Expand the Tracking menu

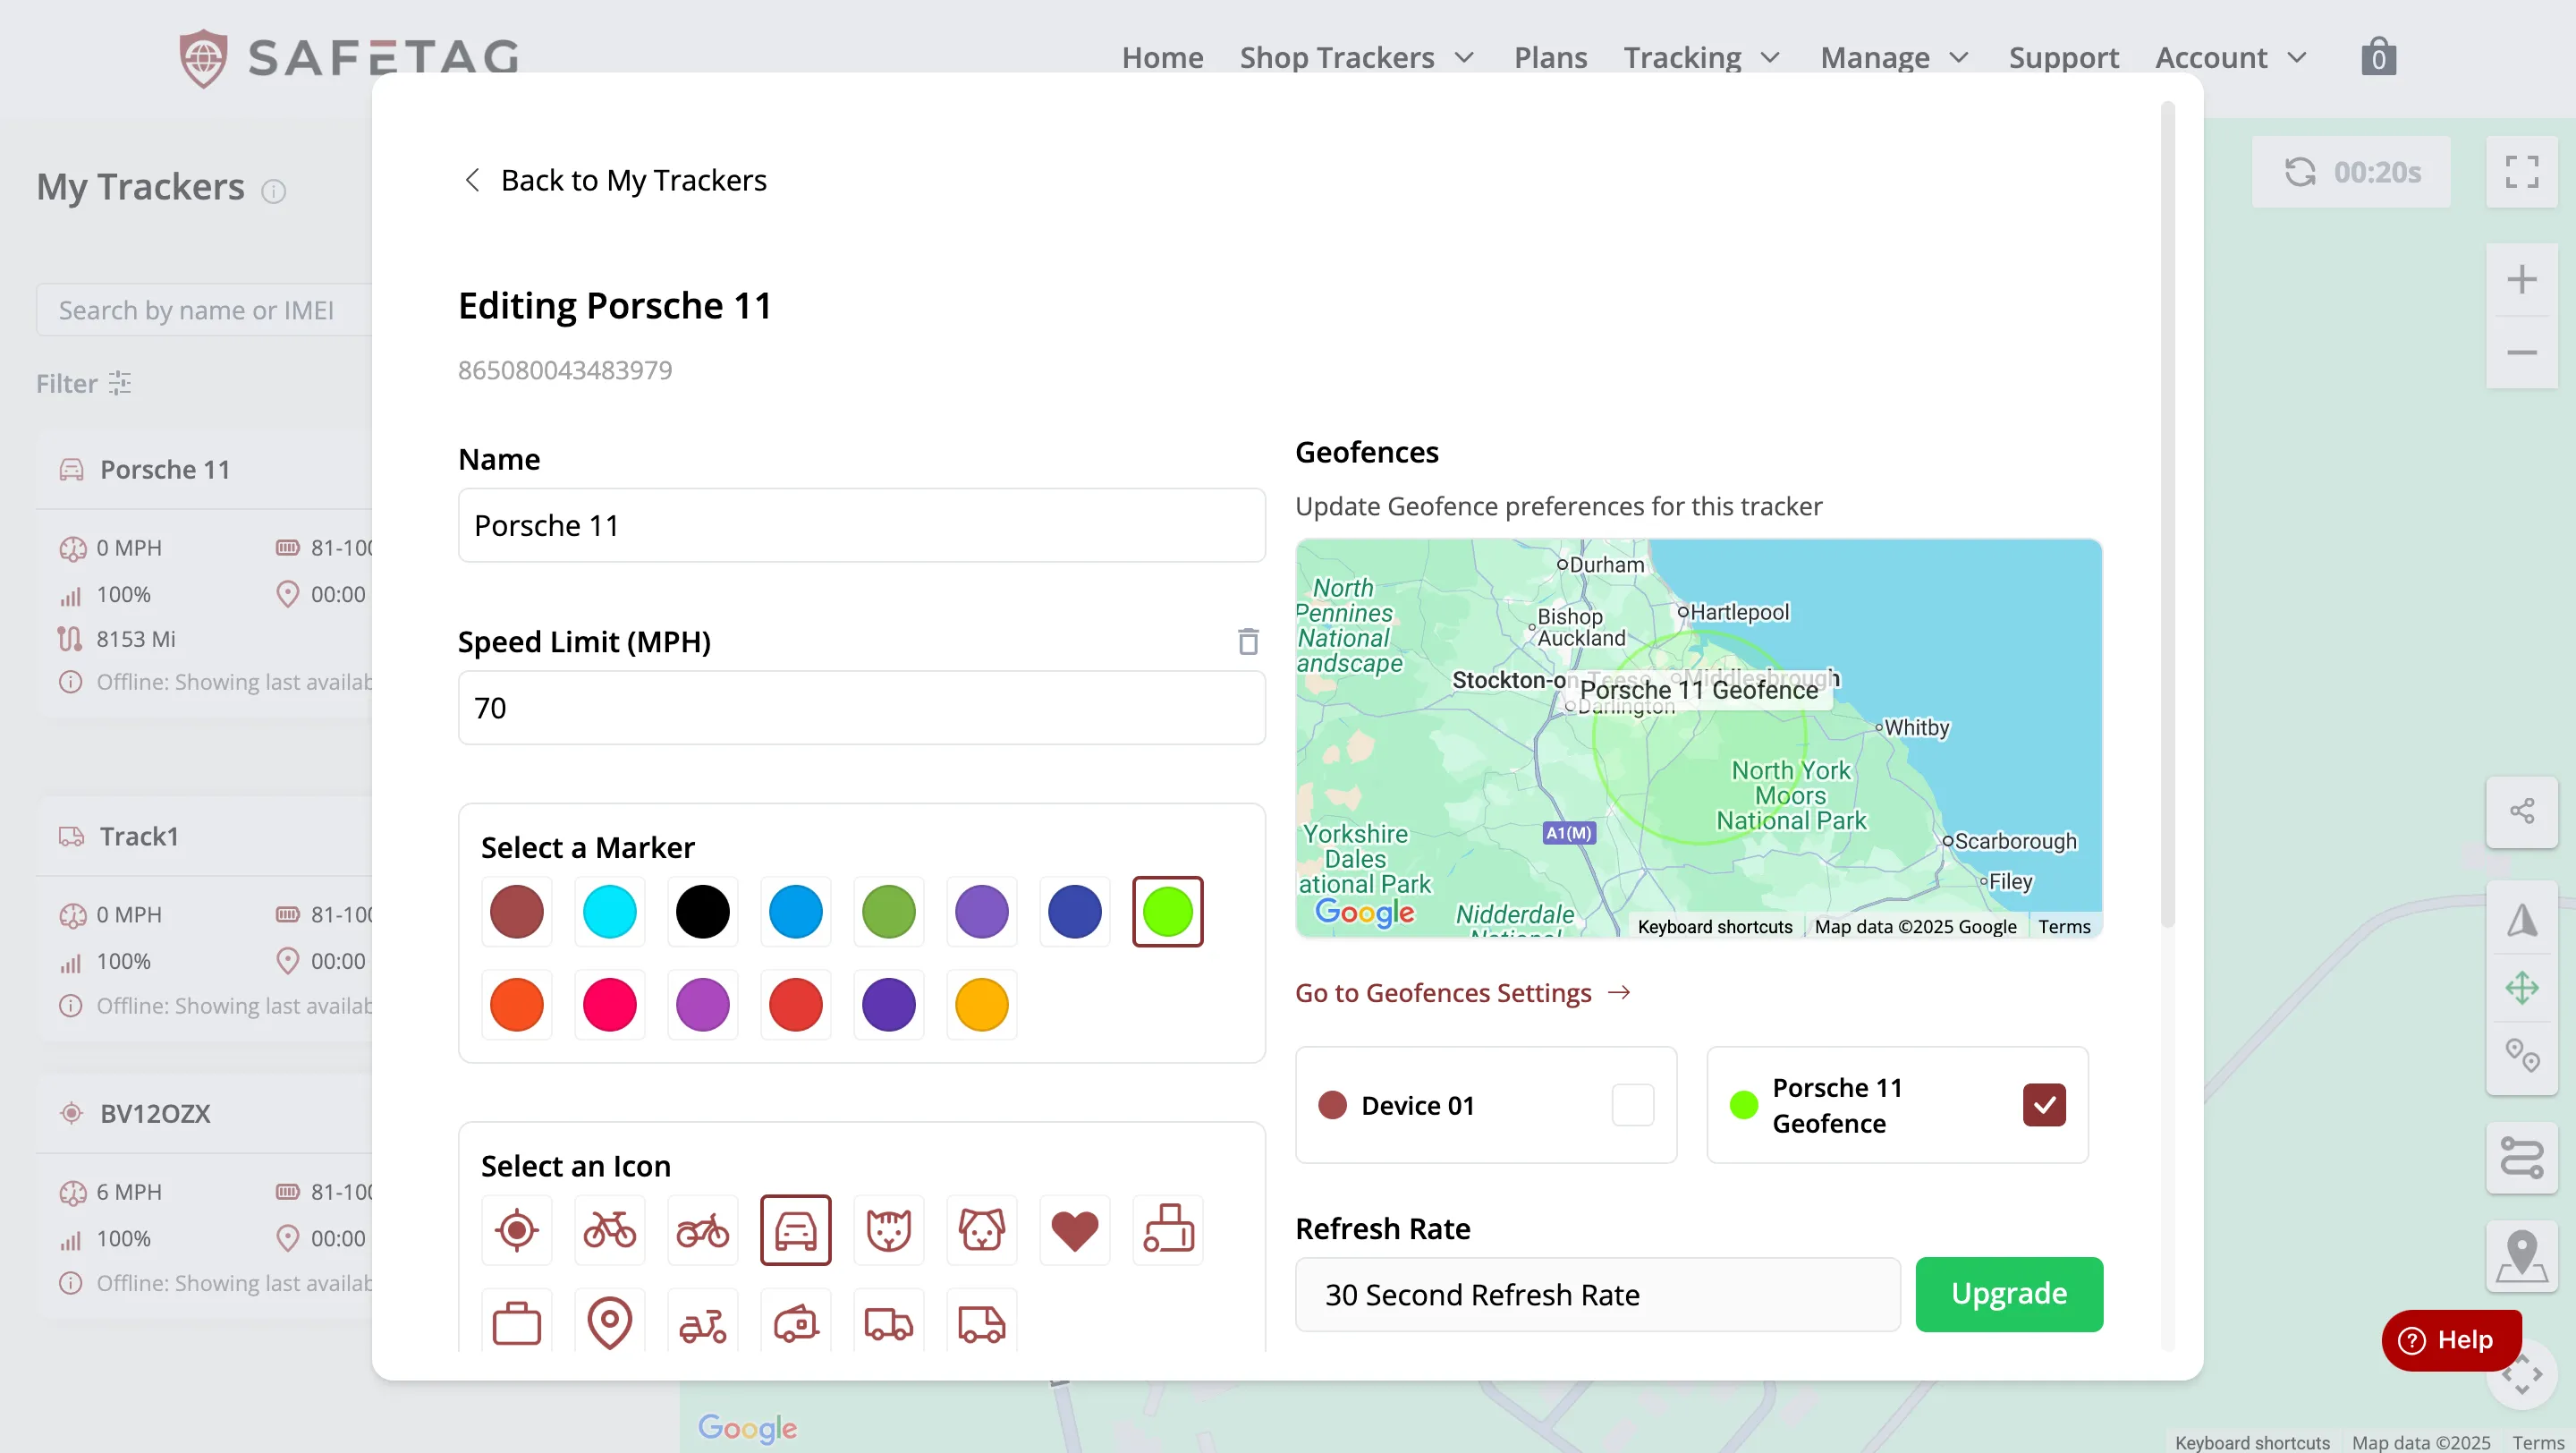tap(1701, 57)
